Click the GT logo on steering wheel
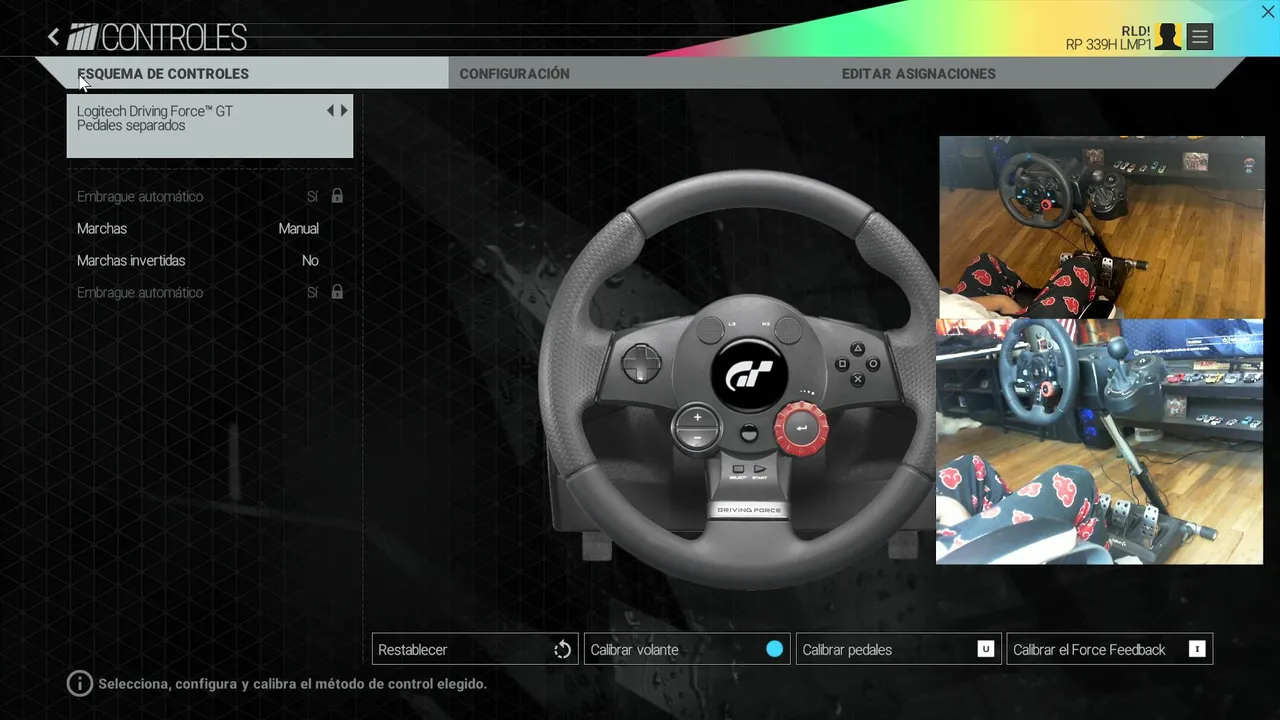Viewport: 1280px width, 720px height. click(x=749, y=376)
